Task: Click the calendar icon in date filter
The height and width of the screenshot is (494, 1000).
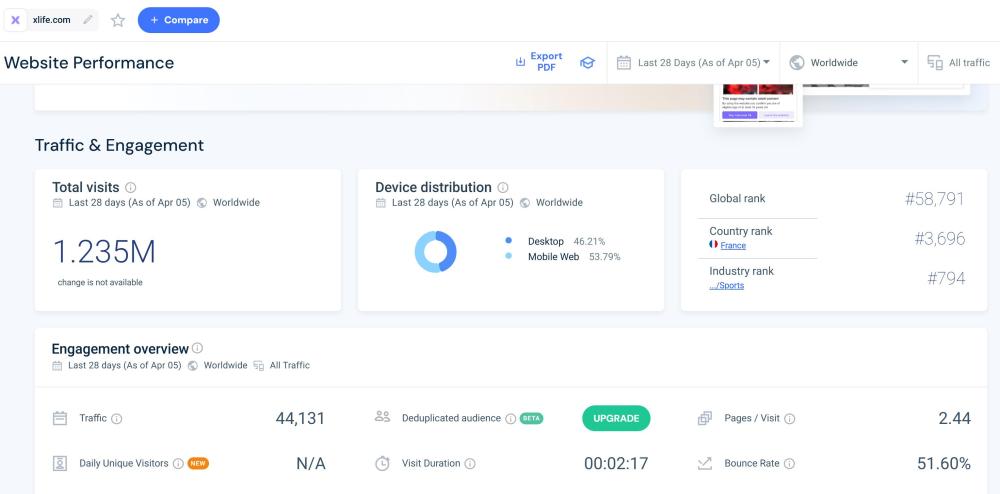Action: tap(624, 62)
